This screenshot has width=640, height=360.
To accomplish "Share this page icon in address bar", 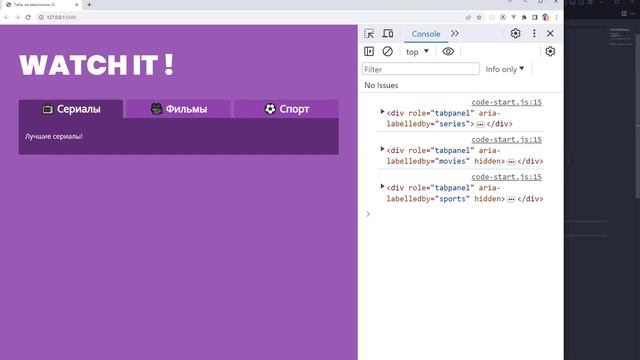I will pyautogui.click(x=468, y=17).
